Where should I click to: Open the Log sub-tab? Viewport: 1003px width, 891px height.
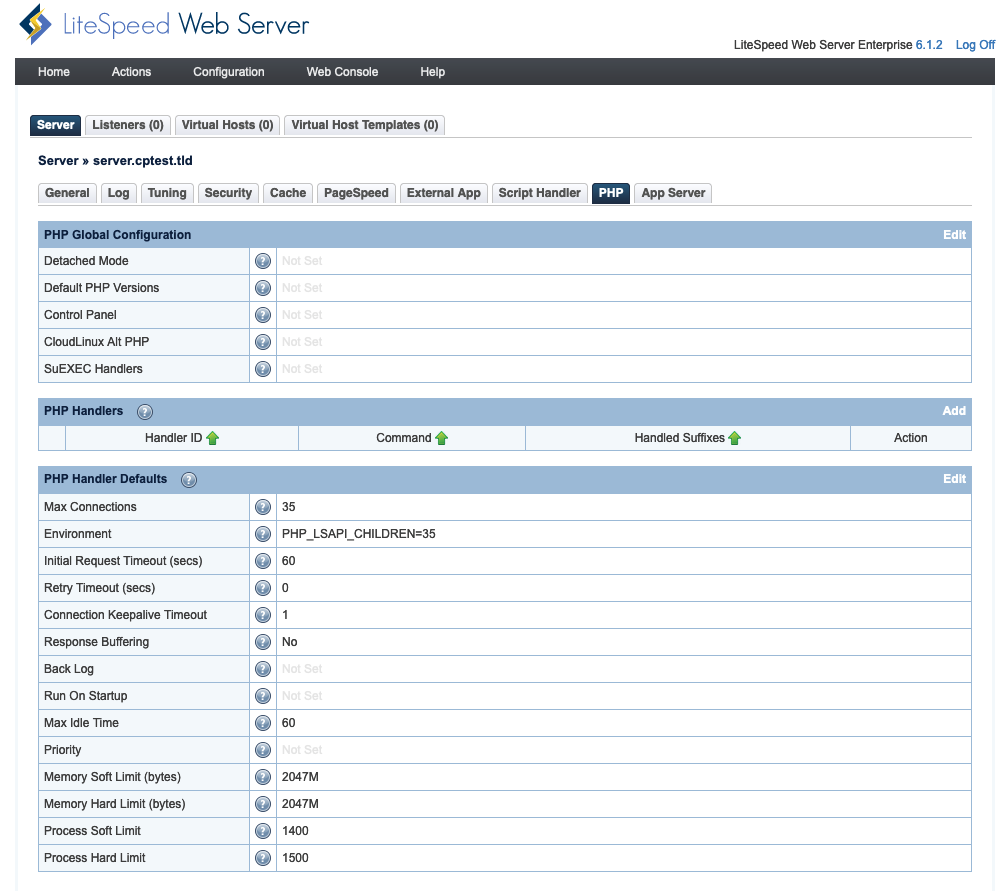pos(118,193)
